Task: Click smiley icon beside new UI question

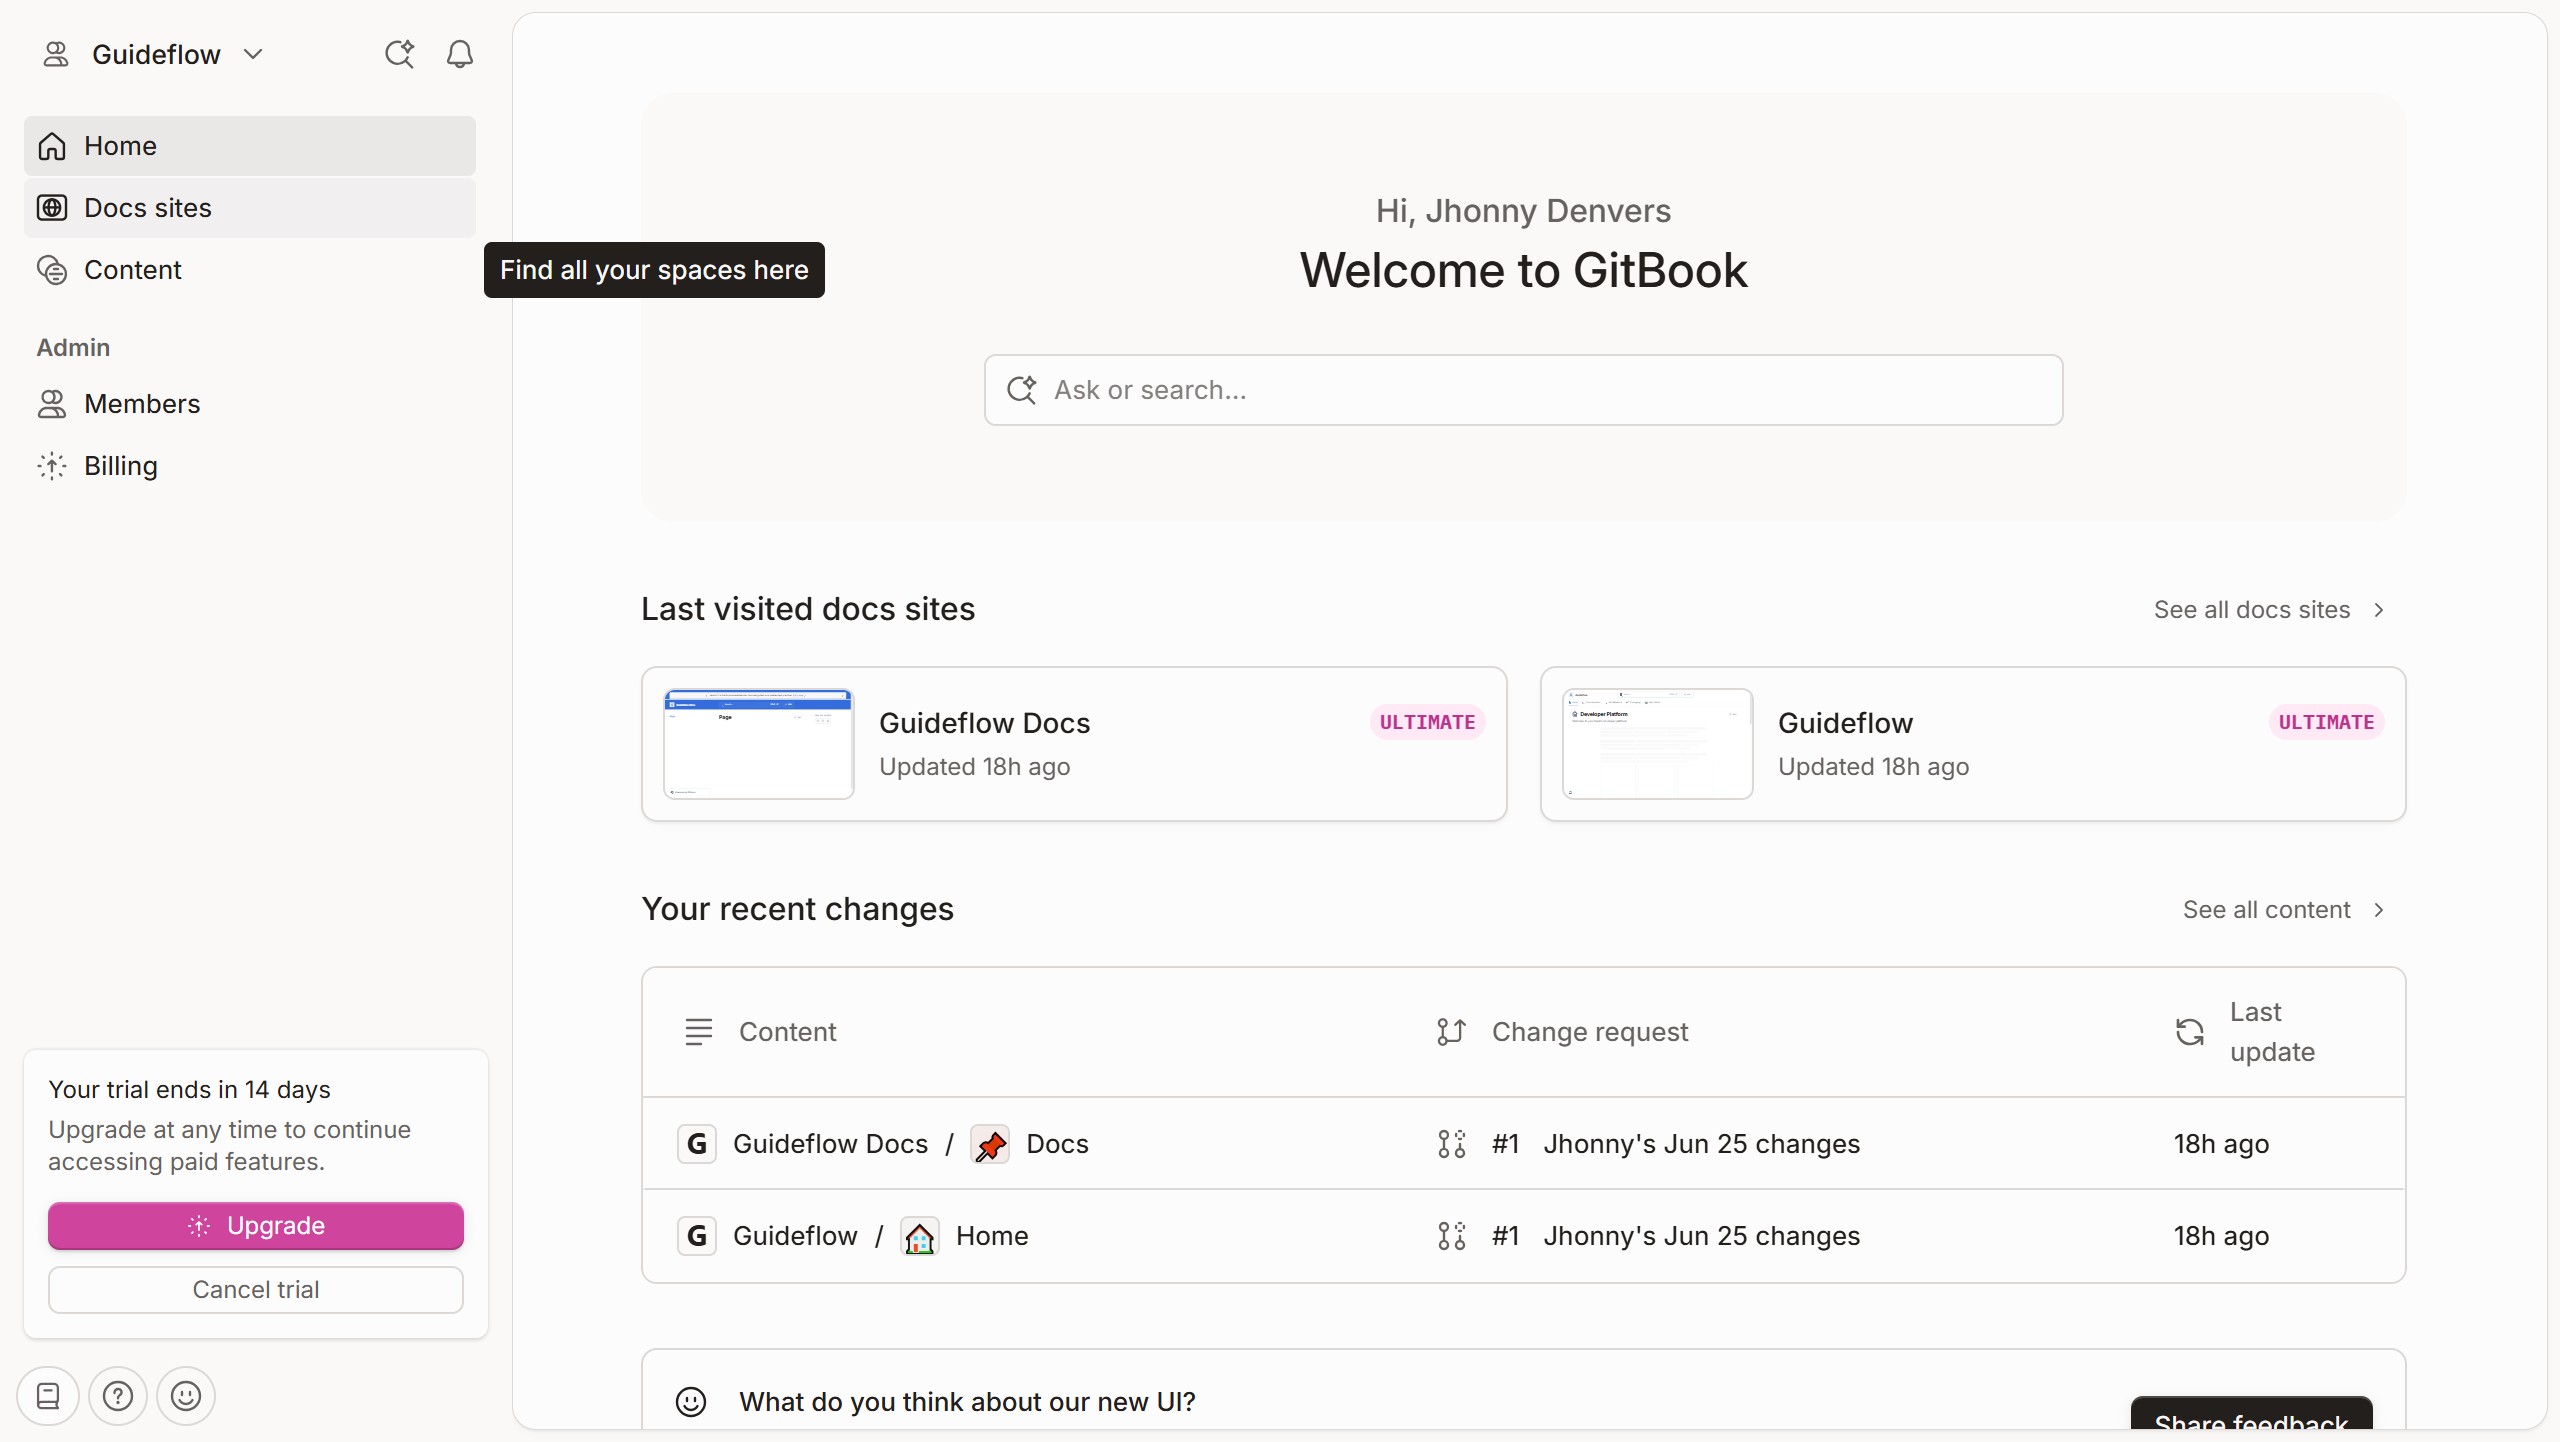Action: pyautogui.click(x=691, y=1402)
